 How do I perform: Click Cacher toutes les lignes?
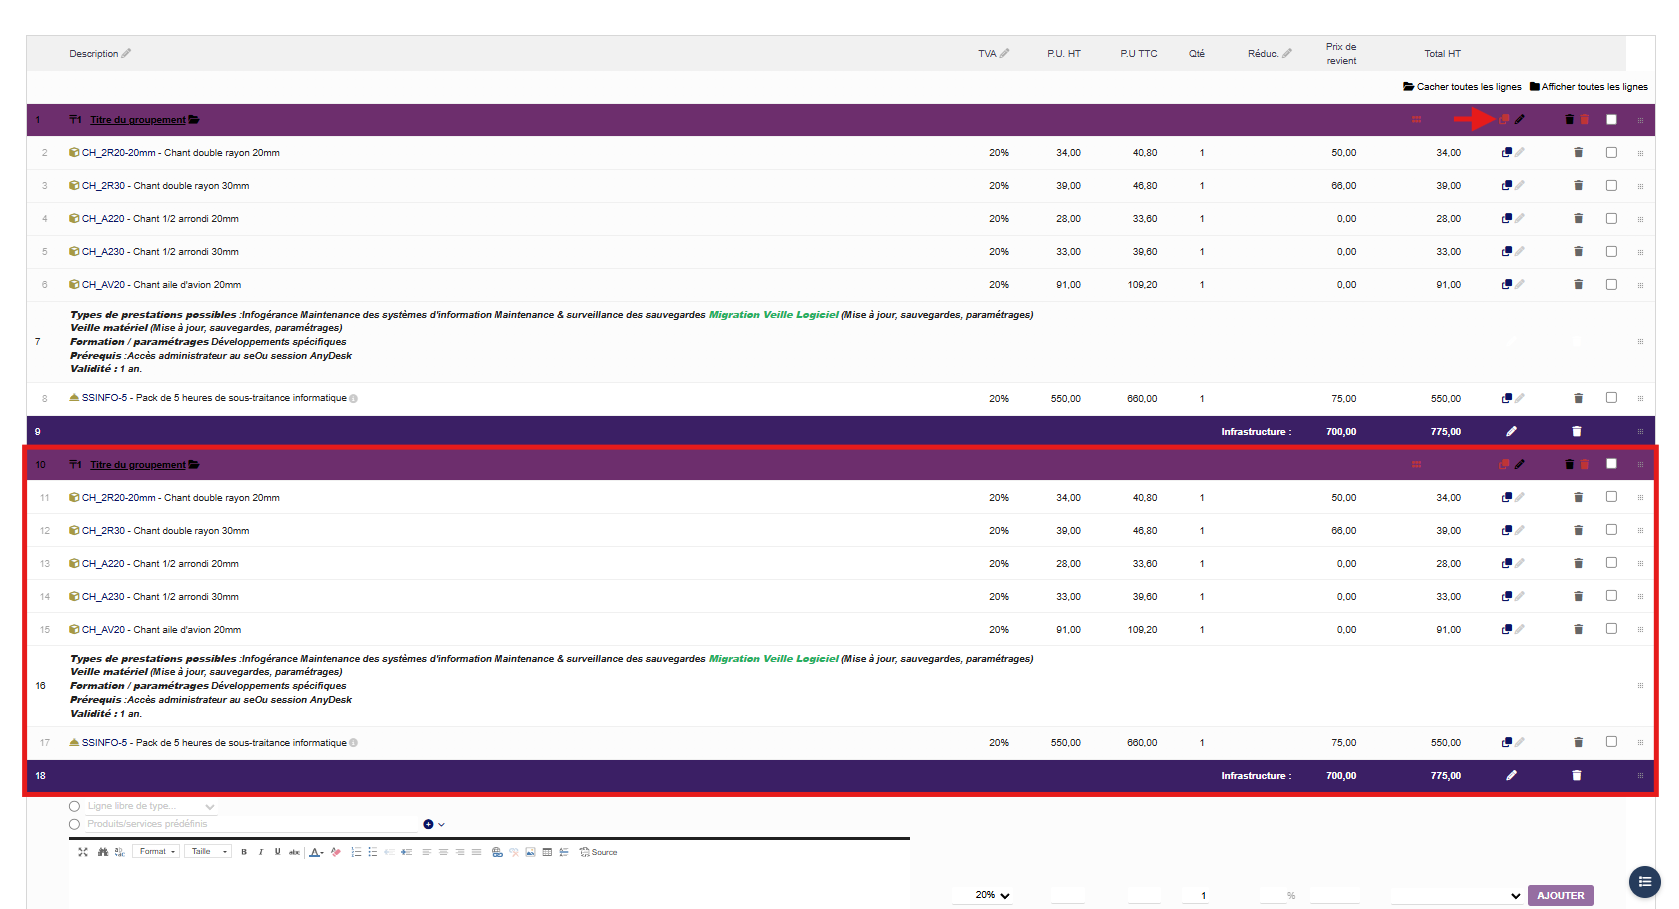tap(1462, 87)
